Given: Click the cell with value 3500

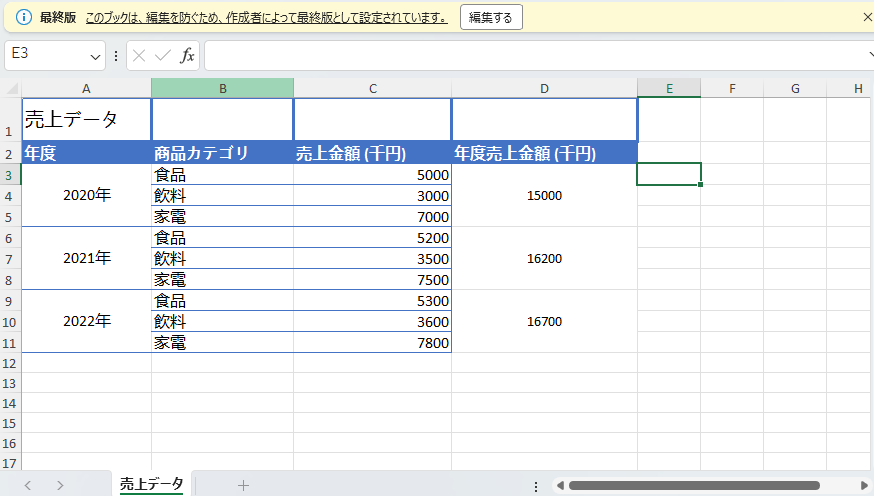Looking at the screenshot, I should 372,259.
